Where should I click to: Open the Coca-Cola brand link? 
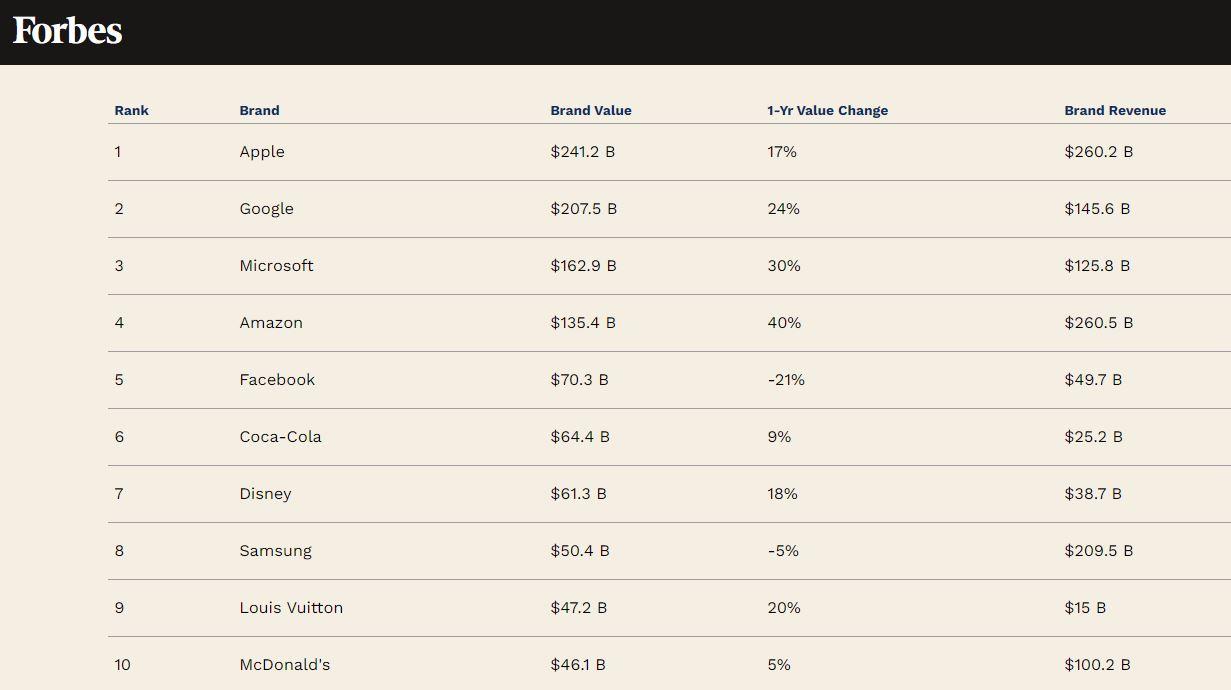[x=280, y=437]
